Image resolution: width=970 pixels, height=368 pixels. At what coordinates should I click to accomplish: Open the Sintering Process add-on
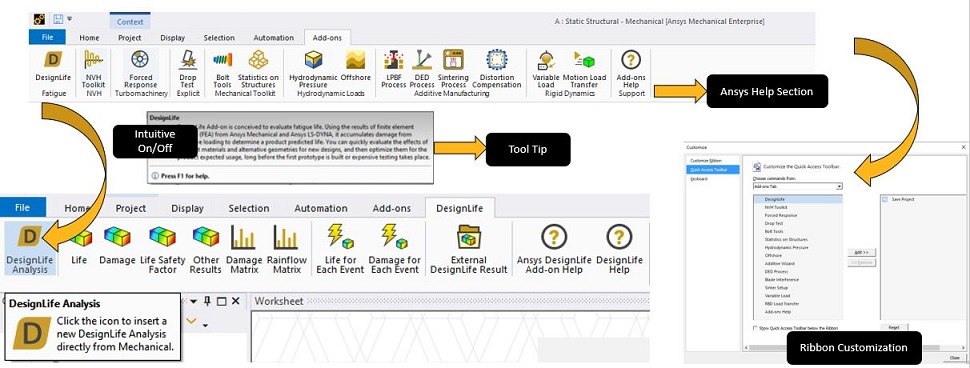(x=453, y=68)
